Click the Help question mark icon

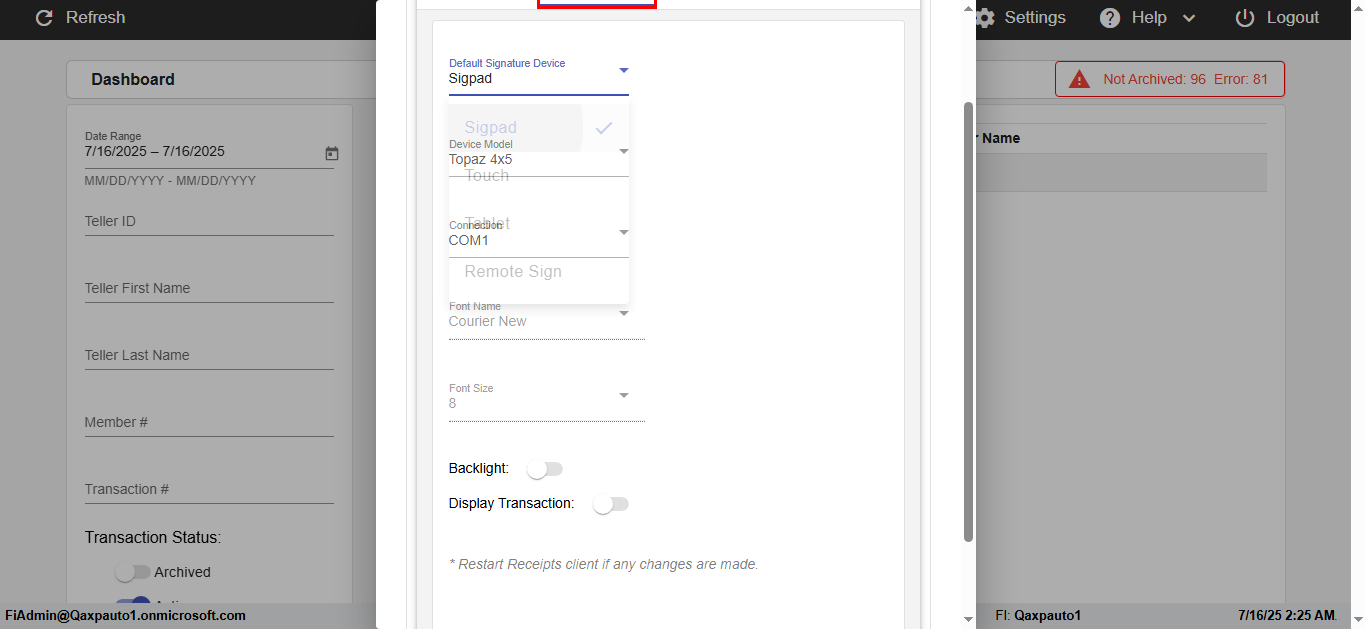coord(1110,18)
